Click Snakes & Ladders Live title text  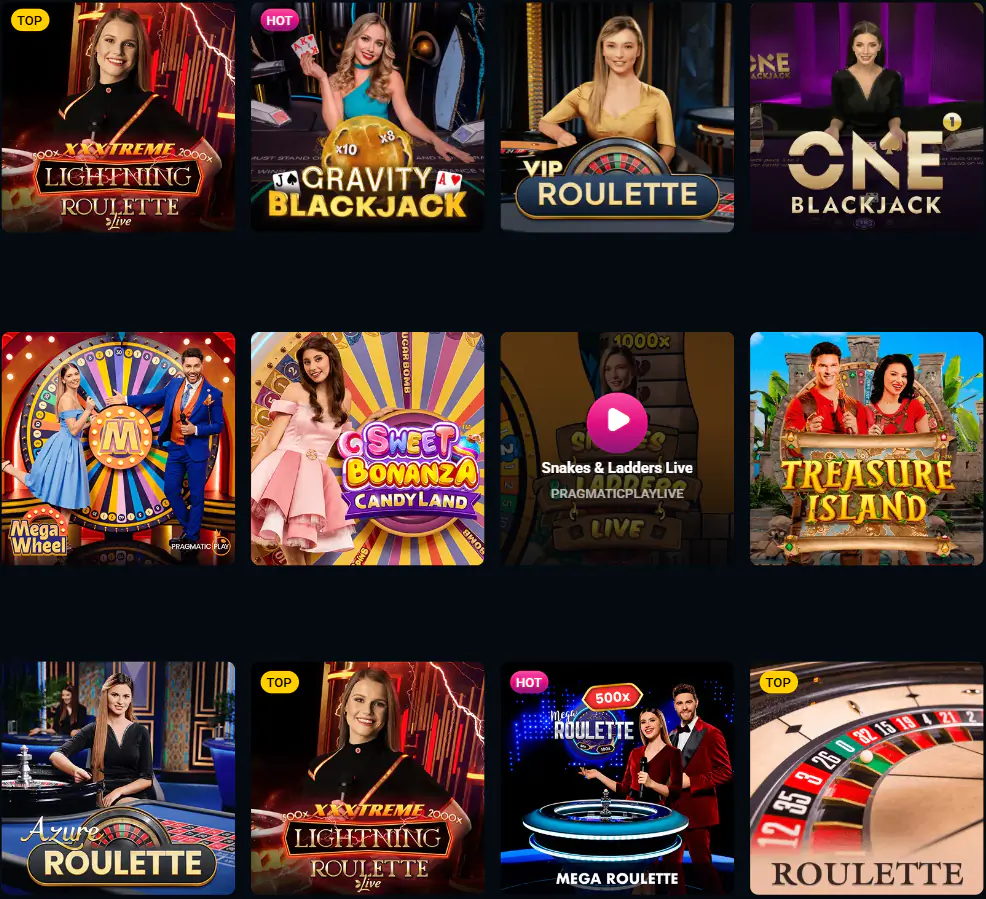coord(617,468)
